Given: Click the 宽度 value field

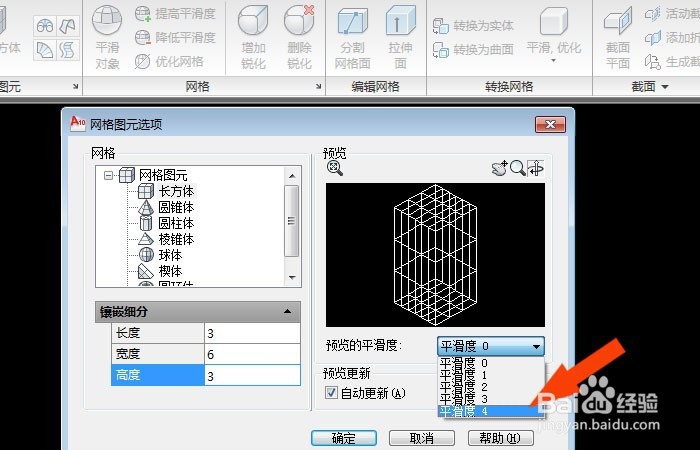Looking at the screenshot, I should 253,354.
